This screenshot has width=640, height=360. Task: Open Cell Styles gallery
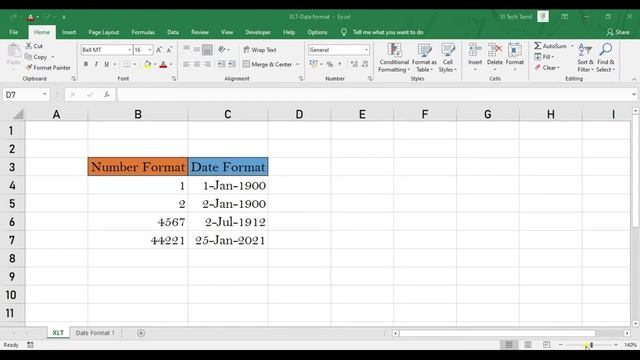448,58
